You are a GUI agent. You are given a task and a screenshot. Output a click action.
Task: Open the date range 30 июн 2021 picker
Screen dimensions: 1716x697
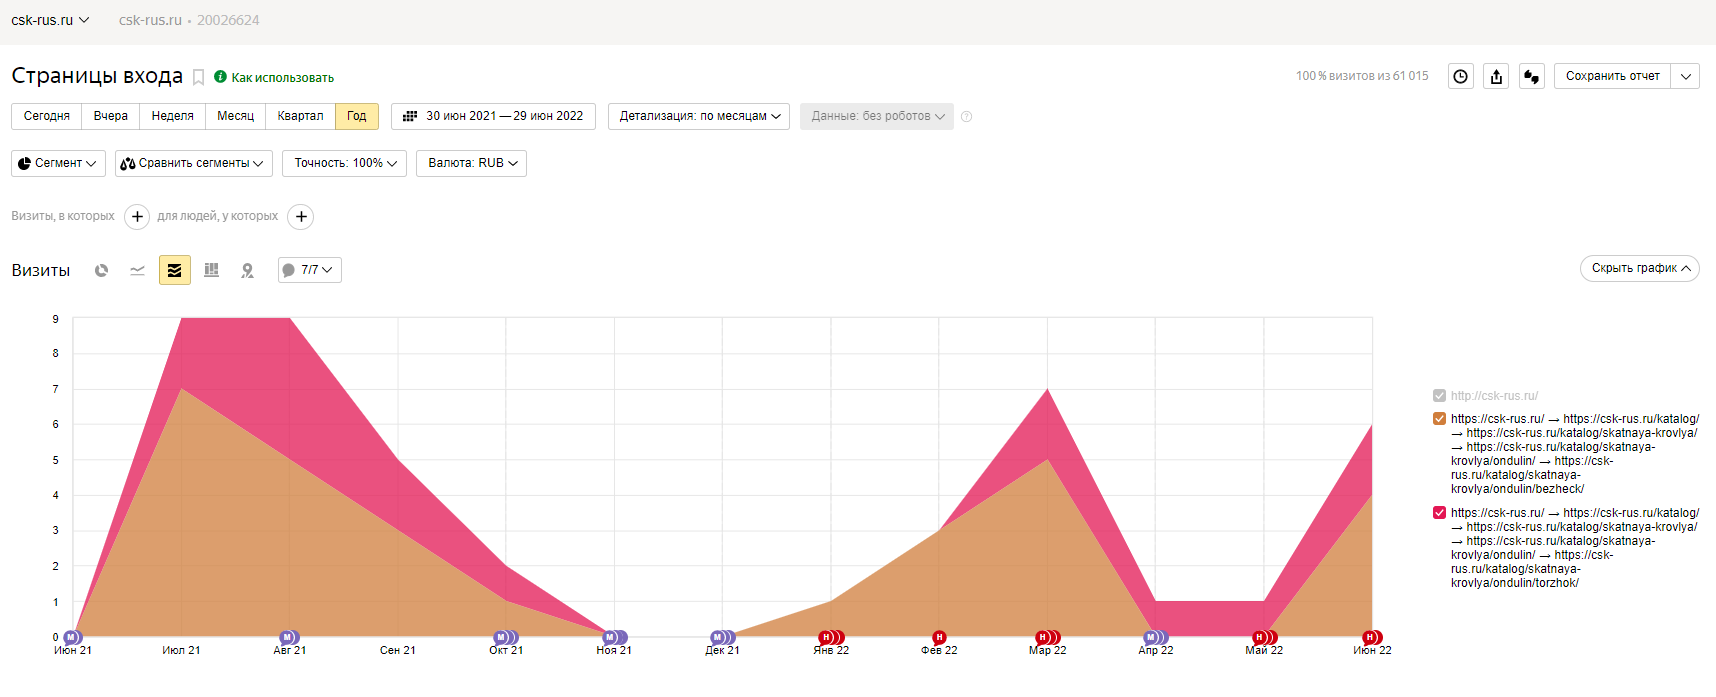pyautogui.click(x=493, y=116)
